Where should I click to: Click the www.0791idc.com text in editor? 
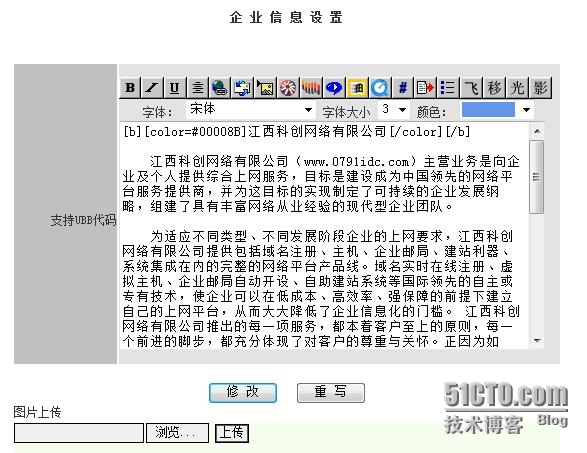point(356,162)
